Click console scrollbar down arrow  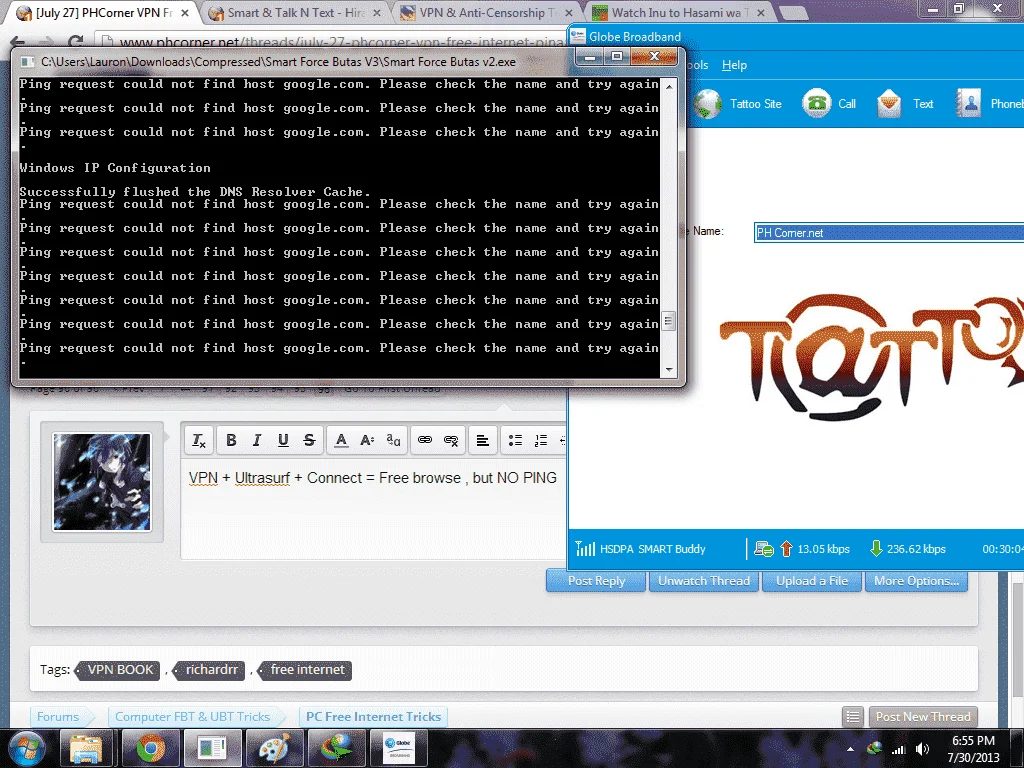(669, 370)
